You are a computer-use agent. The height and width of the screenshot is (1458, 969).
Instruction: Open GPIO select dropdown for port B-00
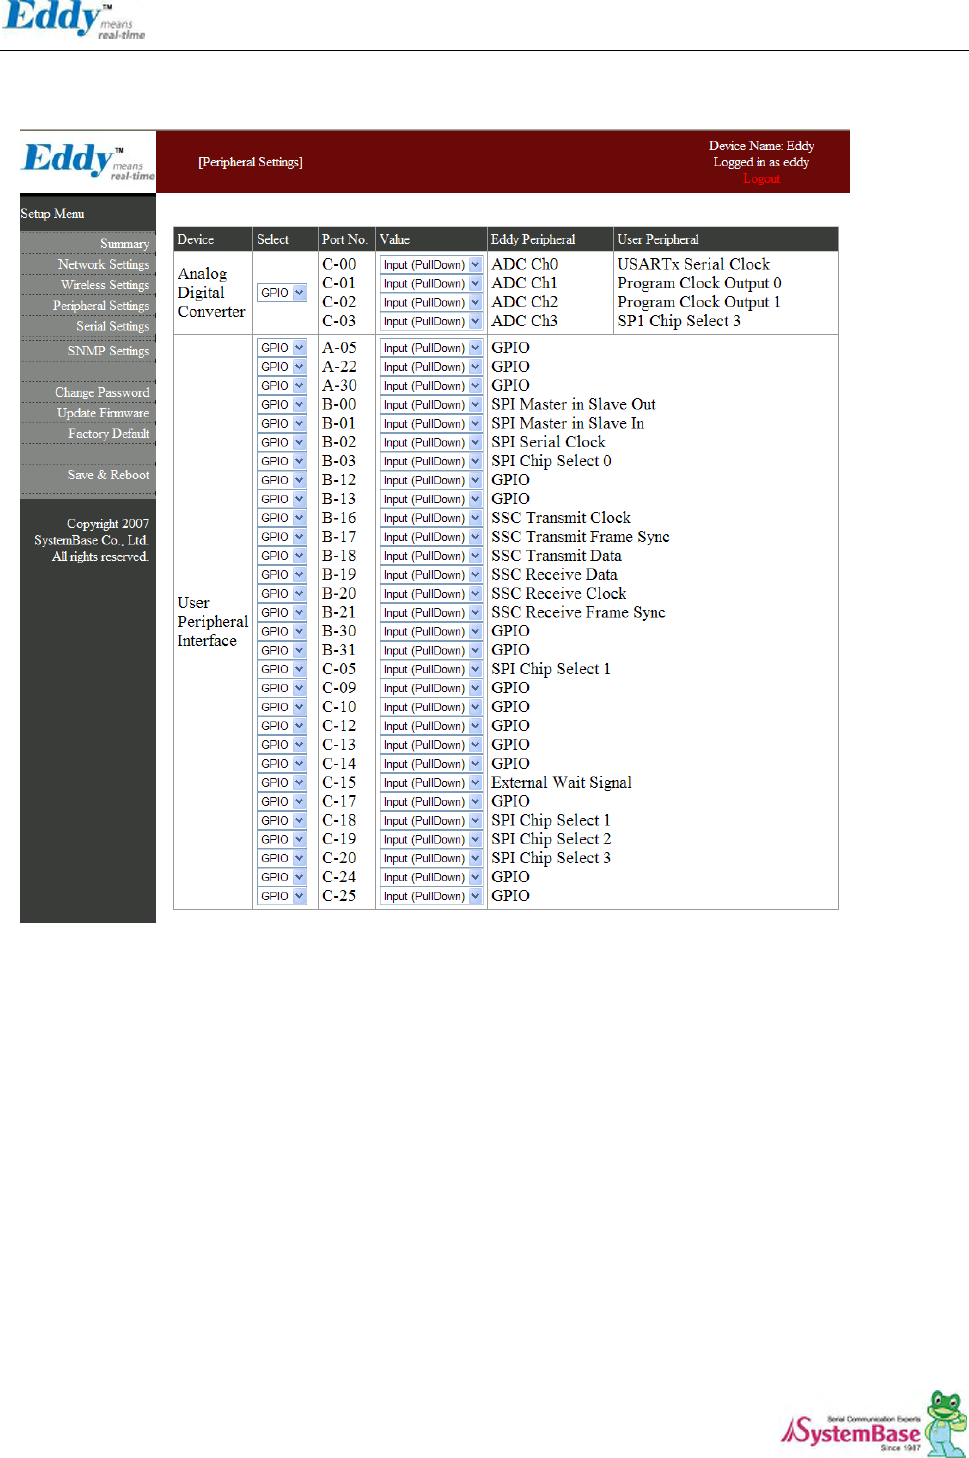coord(282,405)
